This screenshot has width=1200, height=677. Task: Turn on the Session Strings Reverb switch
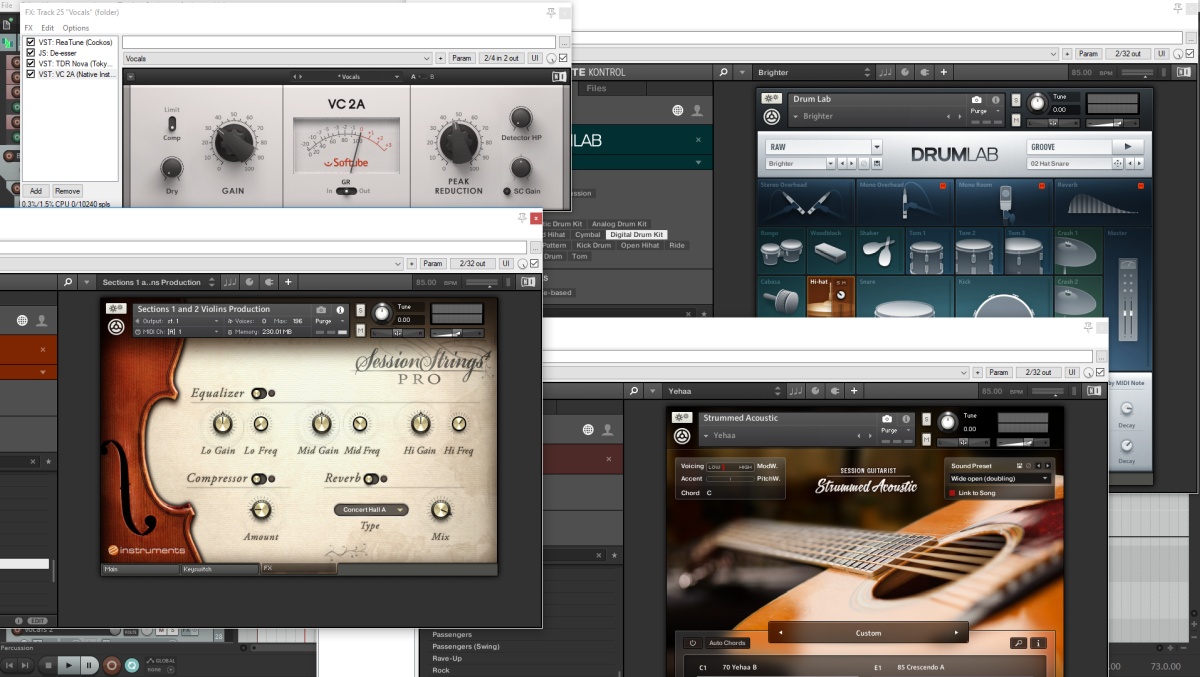373,478
